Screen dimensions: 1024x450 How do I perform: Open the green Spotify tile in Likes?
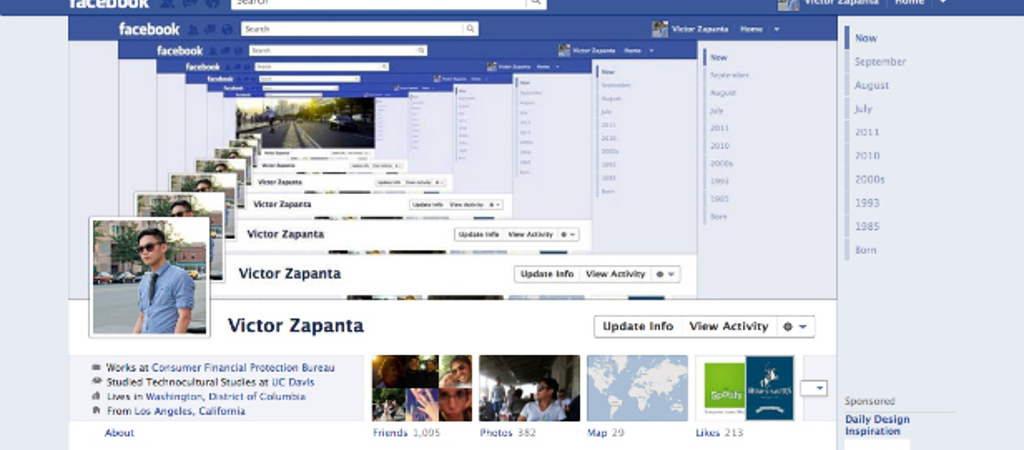[724, 385]
